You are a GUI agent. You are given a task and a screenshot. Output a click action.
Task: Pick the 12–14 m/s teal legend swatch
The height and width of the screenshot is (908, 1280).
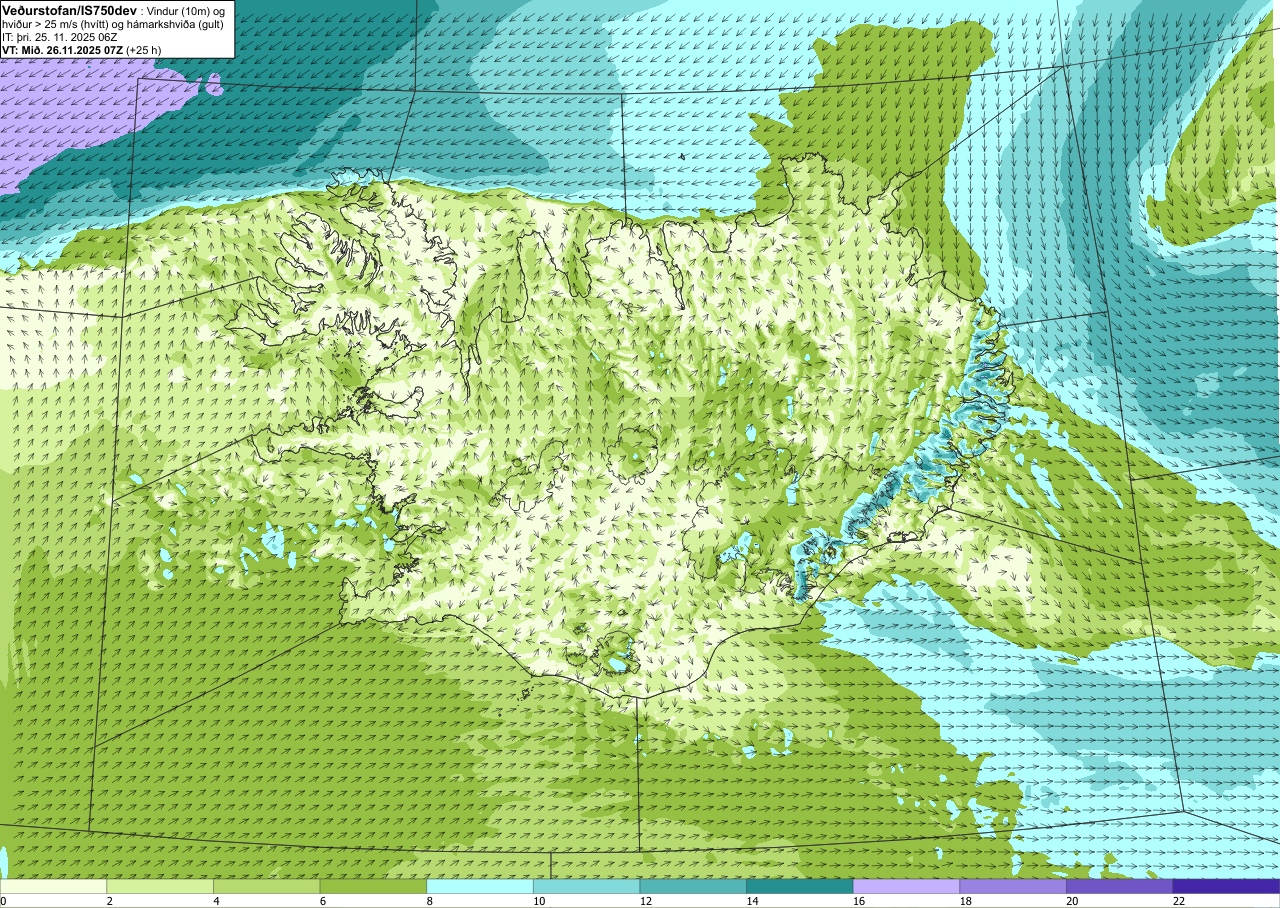coord(693,886)
